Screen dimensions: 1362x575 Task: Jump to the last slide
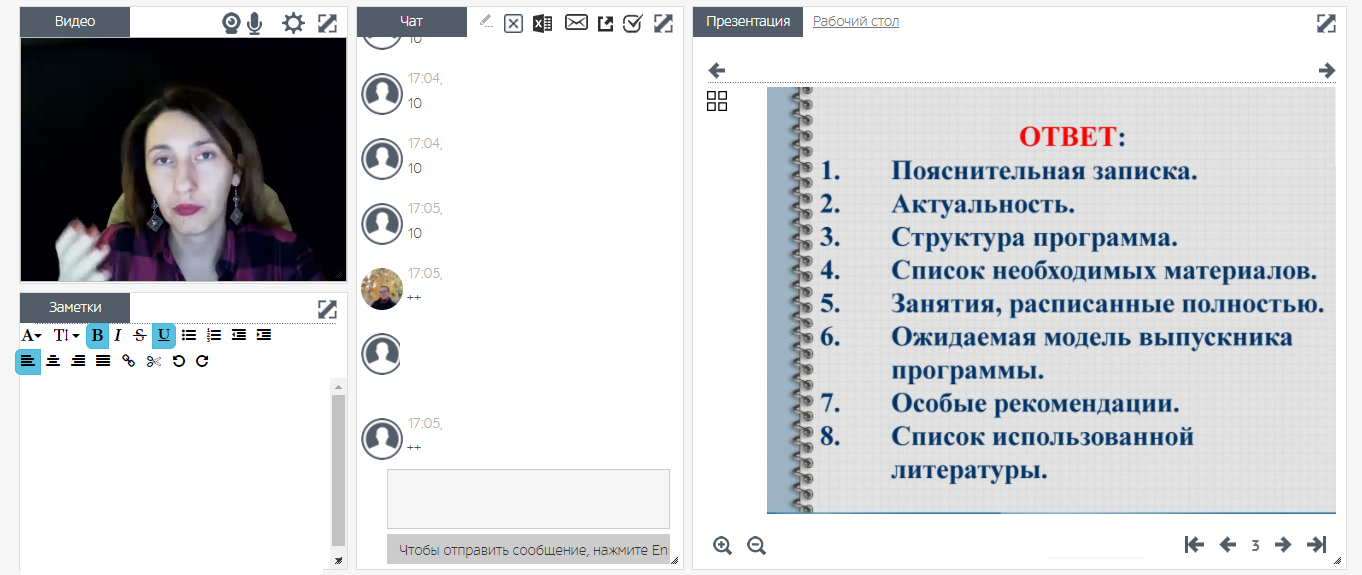[1318, 545]
